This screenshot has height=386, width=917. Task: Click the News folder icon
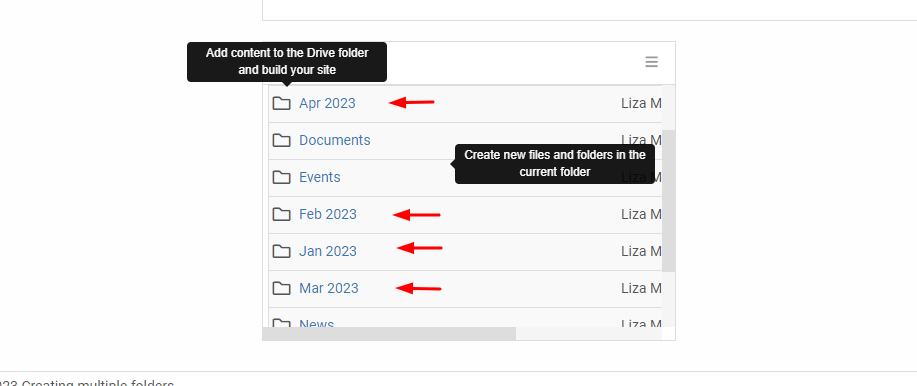click(282, 323)
